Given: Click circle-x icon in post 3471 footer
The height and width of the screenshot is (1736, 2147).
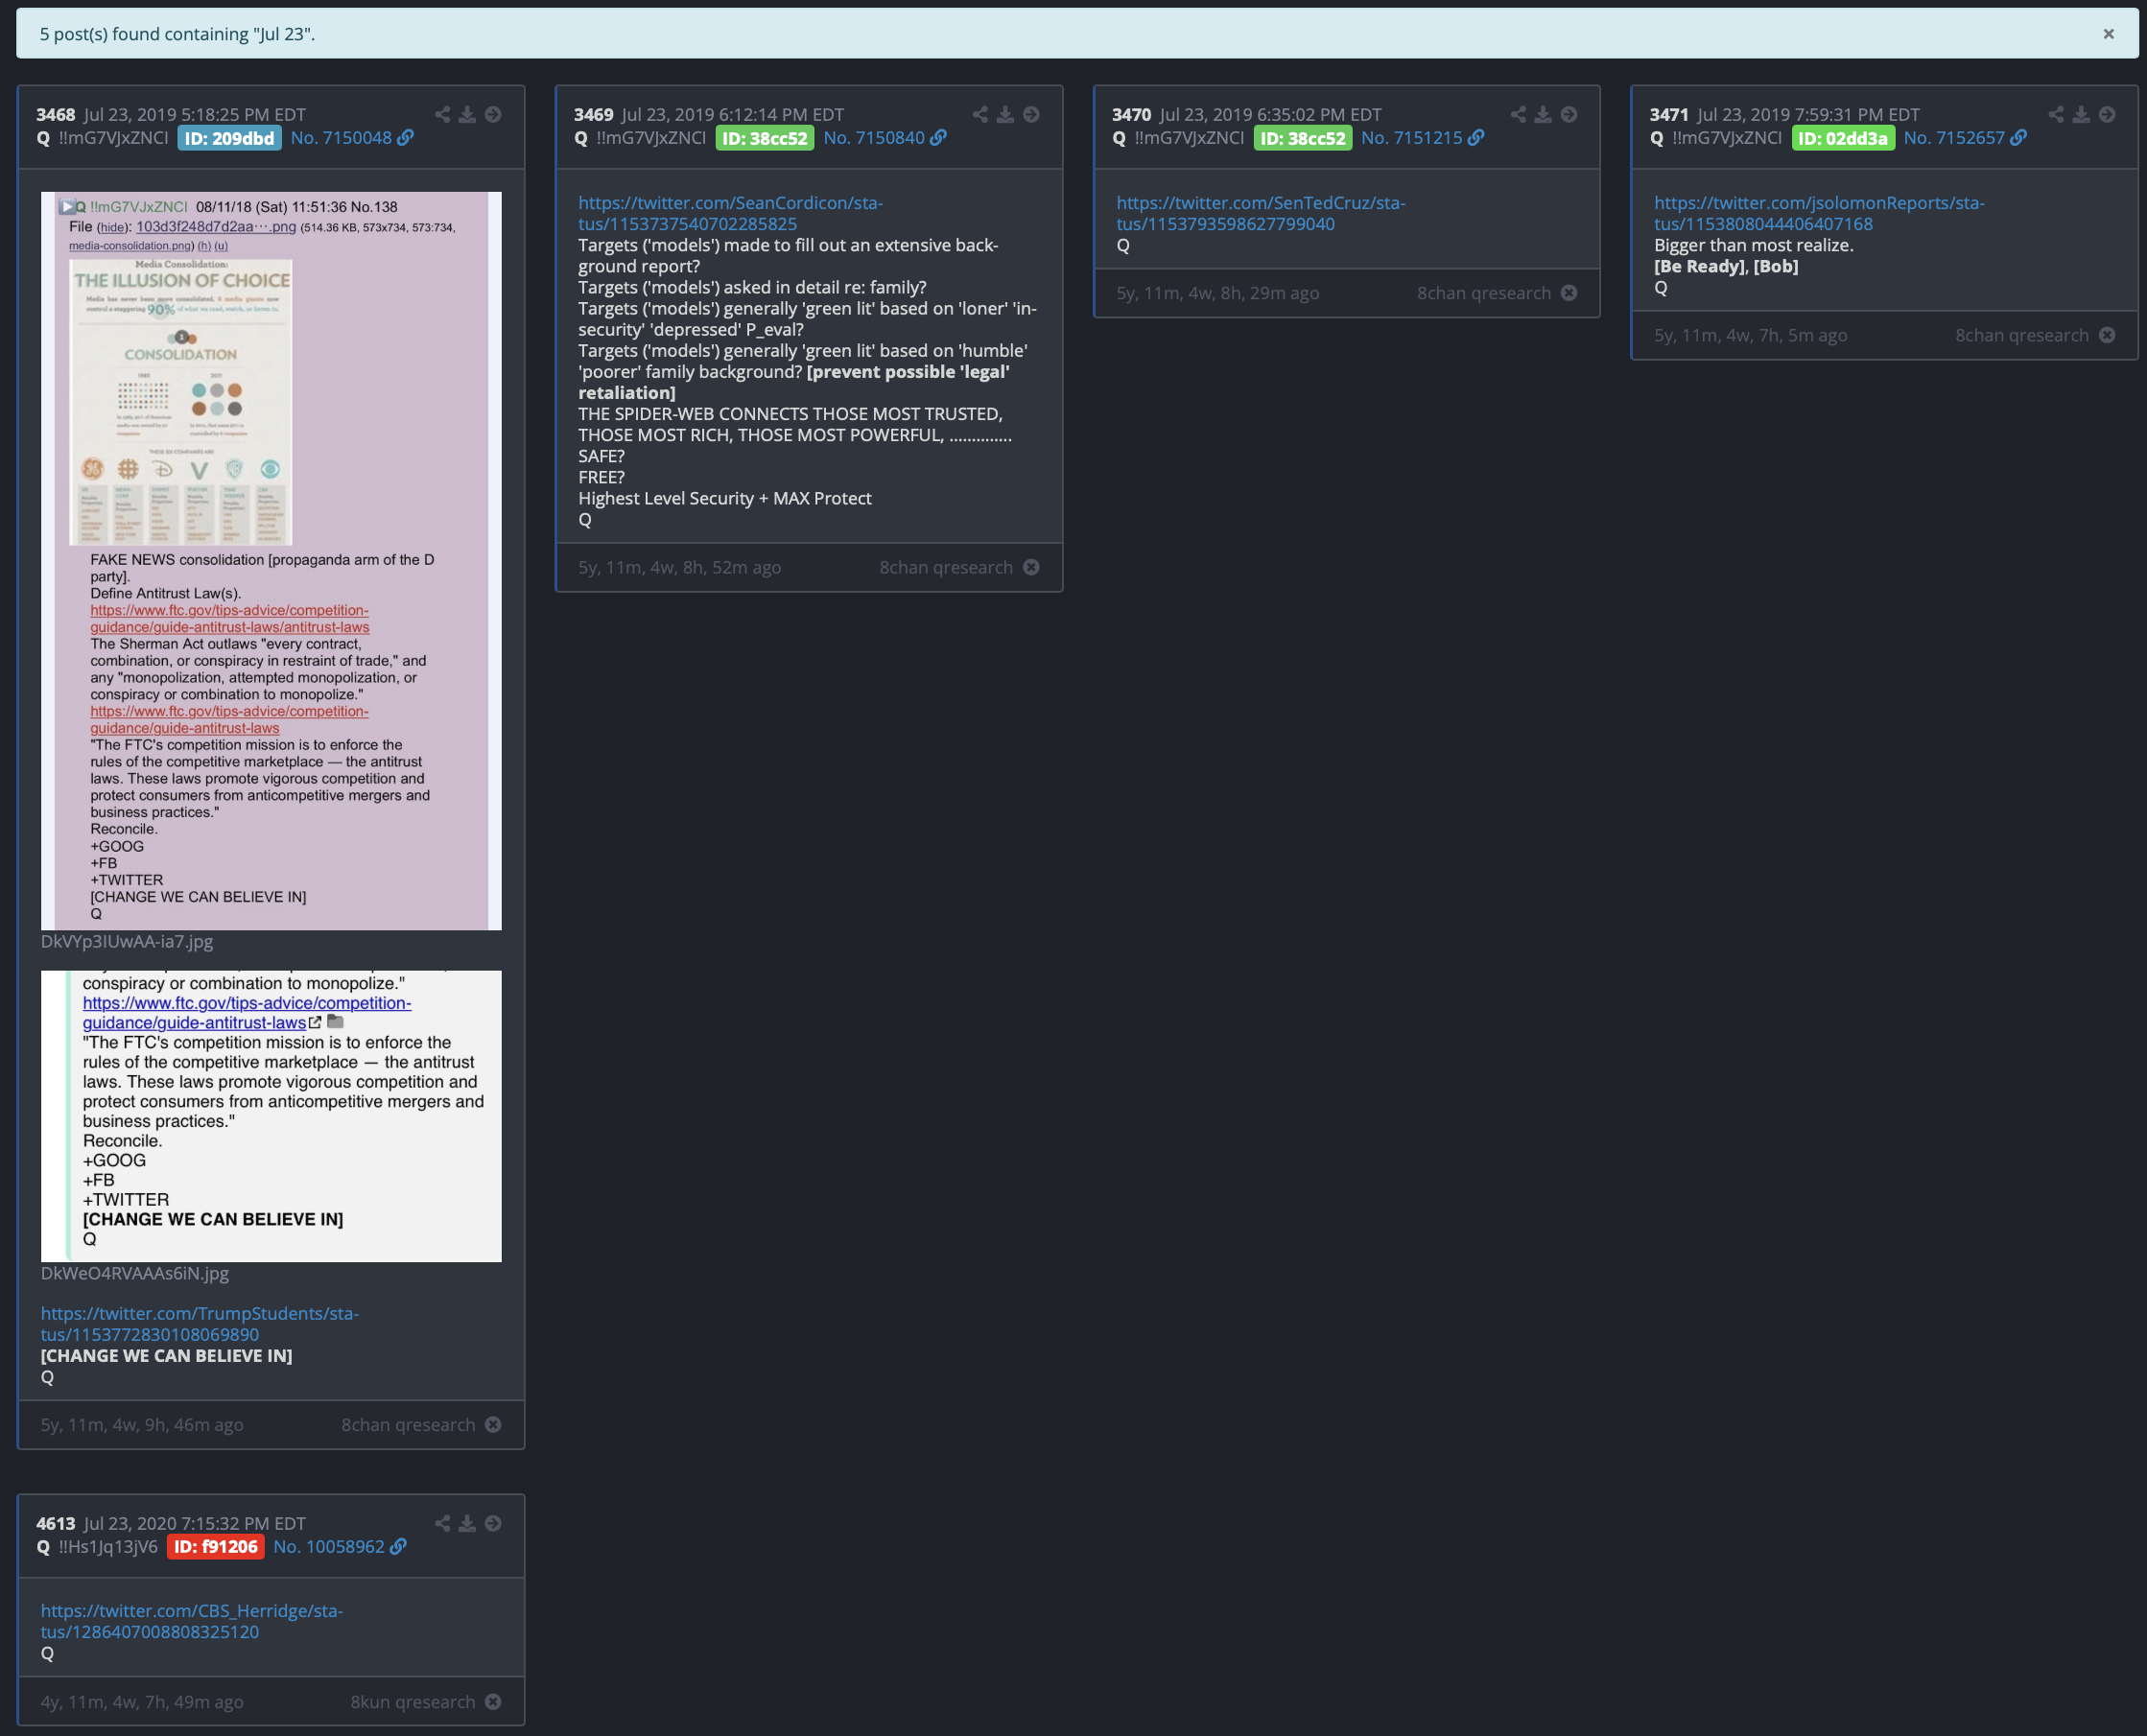Looking at the screenshot, I should [2107, 335].
